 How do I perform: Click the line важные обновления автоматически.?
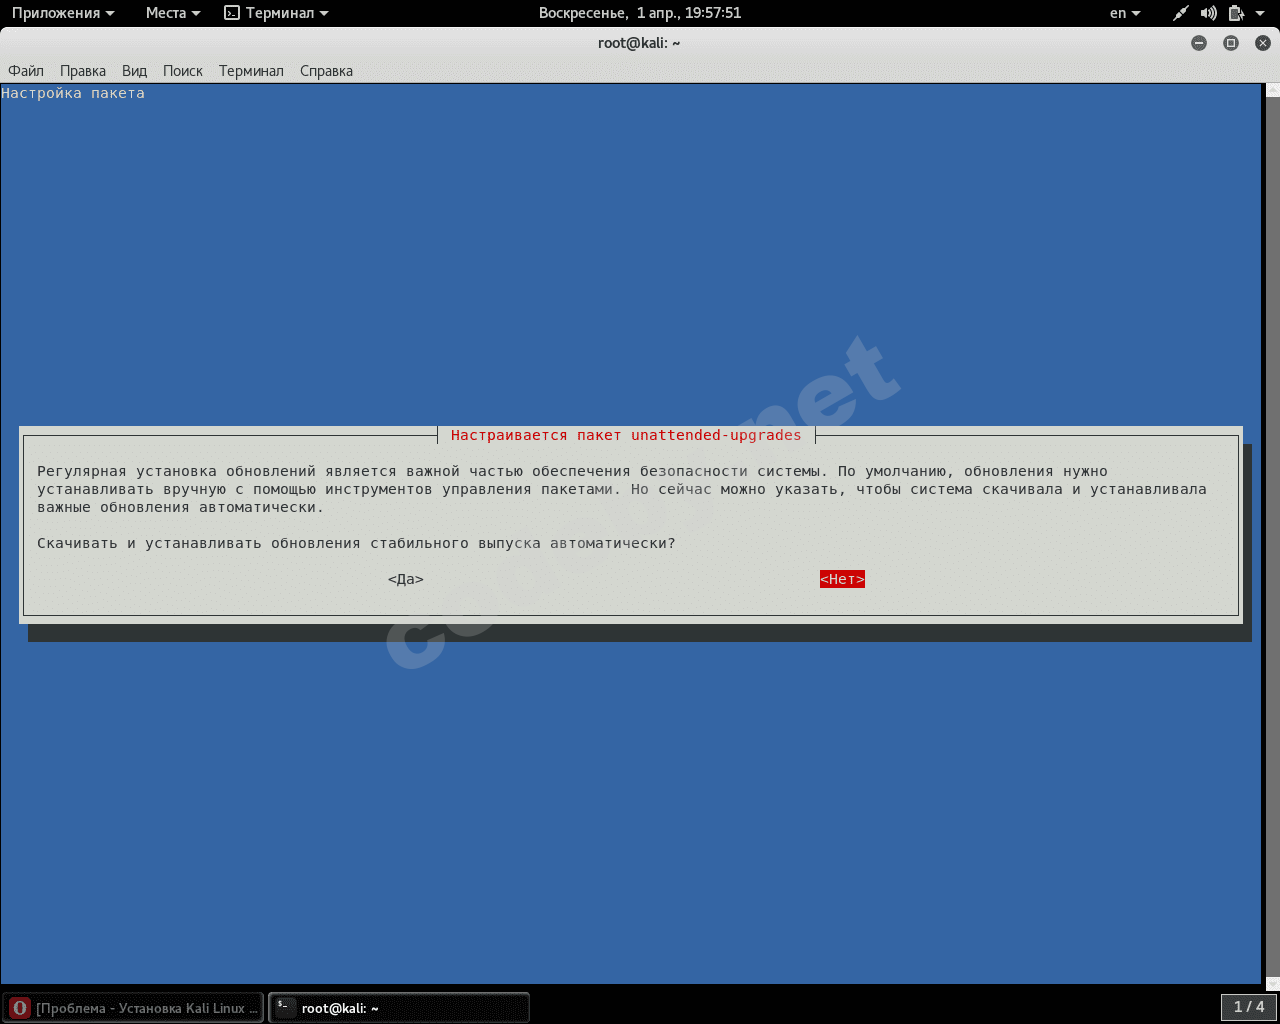[x=181, y=507]
